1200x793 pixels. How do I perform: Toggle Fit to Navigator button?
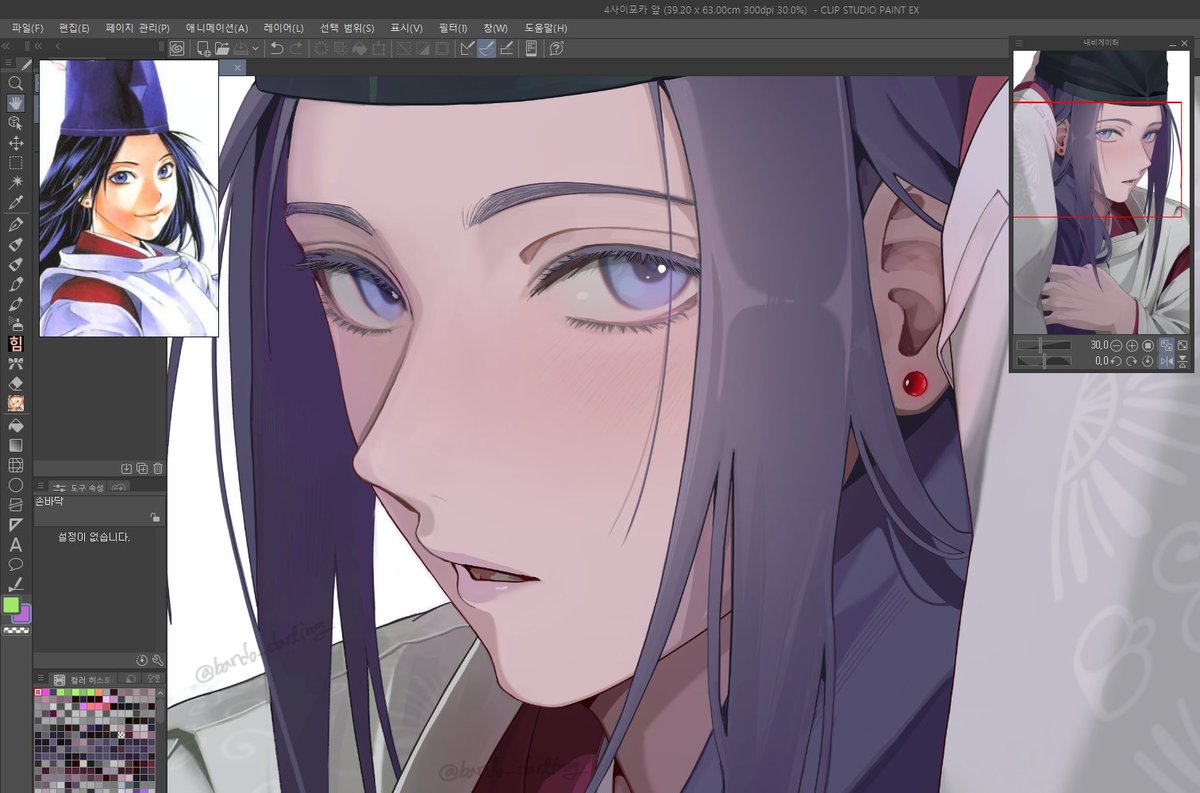point(1167,345)
